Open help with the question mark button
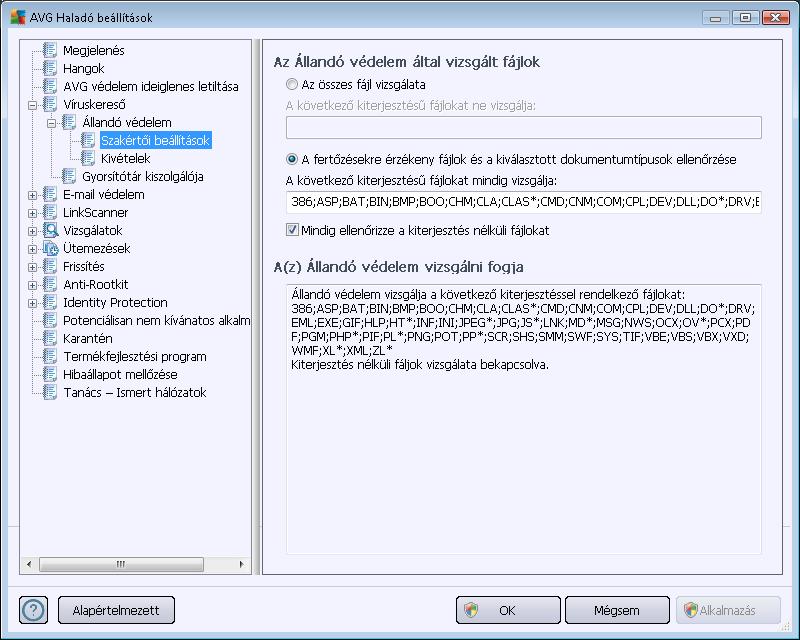800x640 pixels. pos(34,610)
